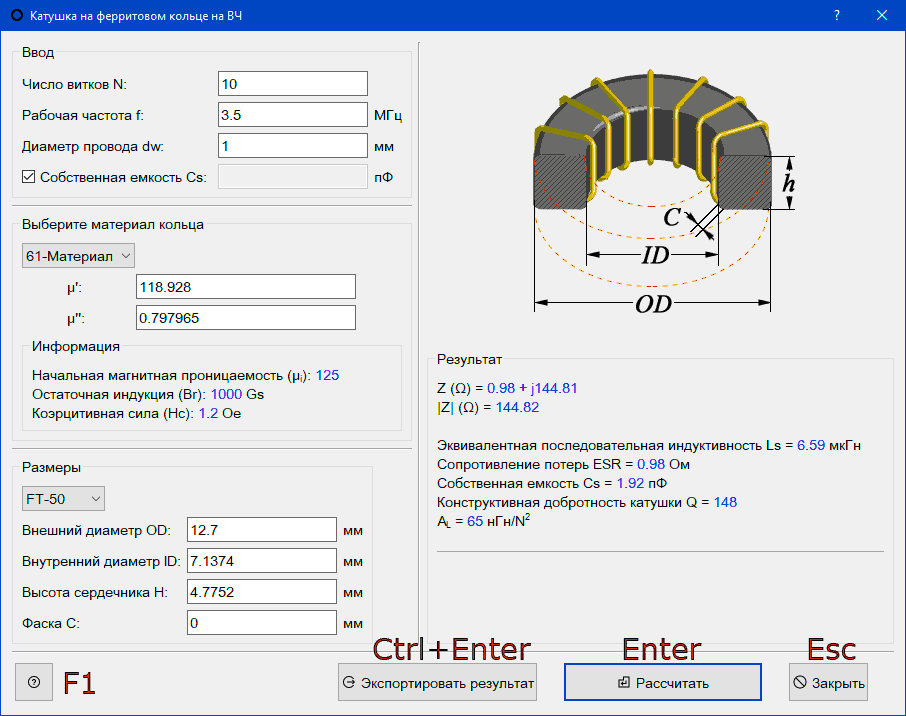Click the AL value 65

pyautogui.click(x=475, y=521)
